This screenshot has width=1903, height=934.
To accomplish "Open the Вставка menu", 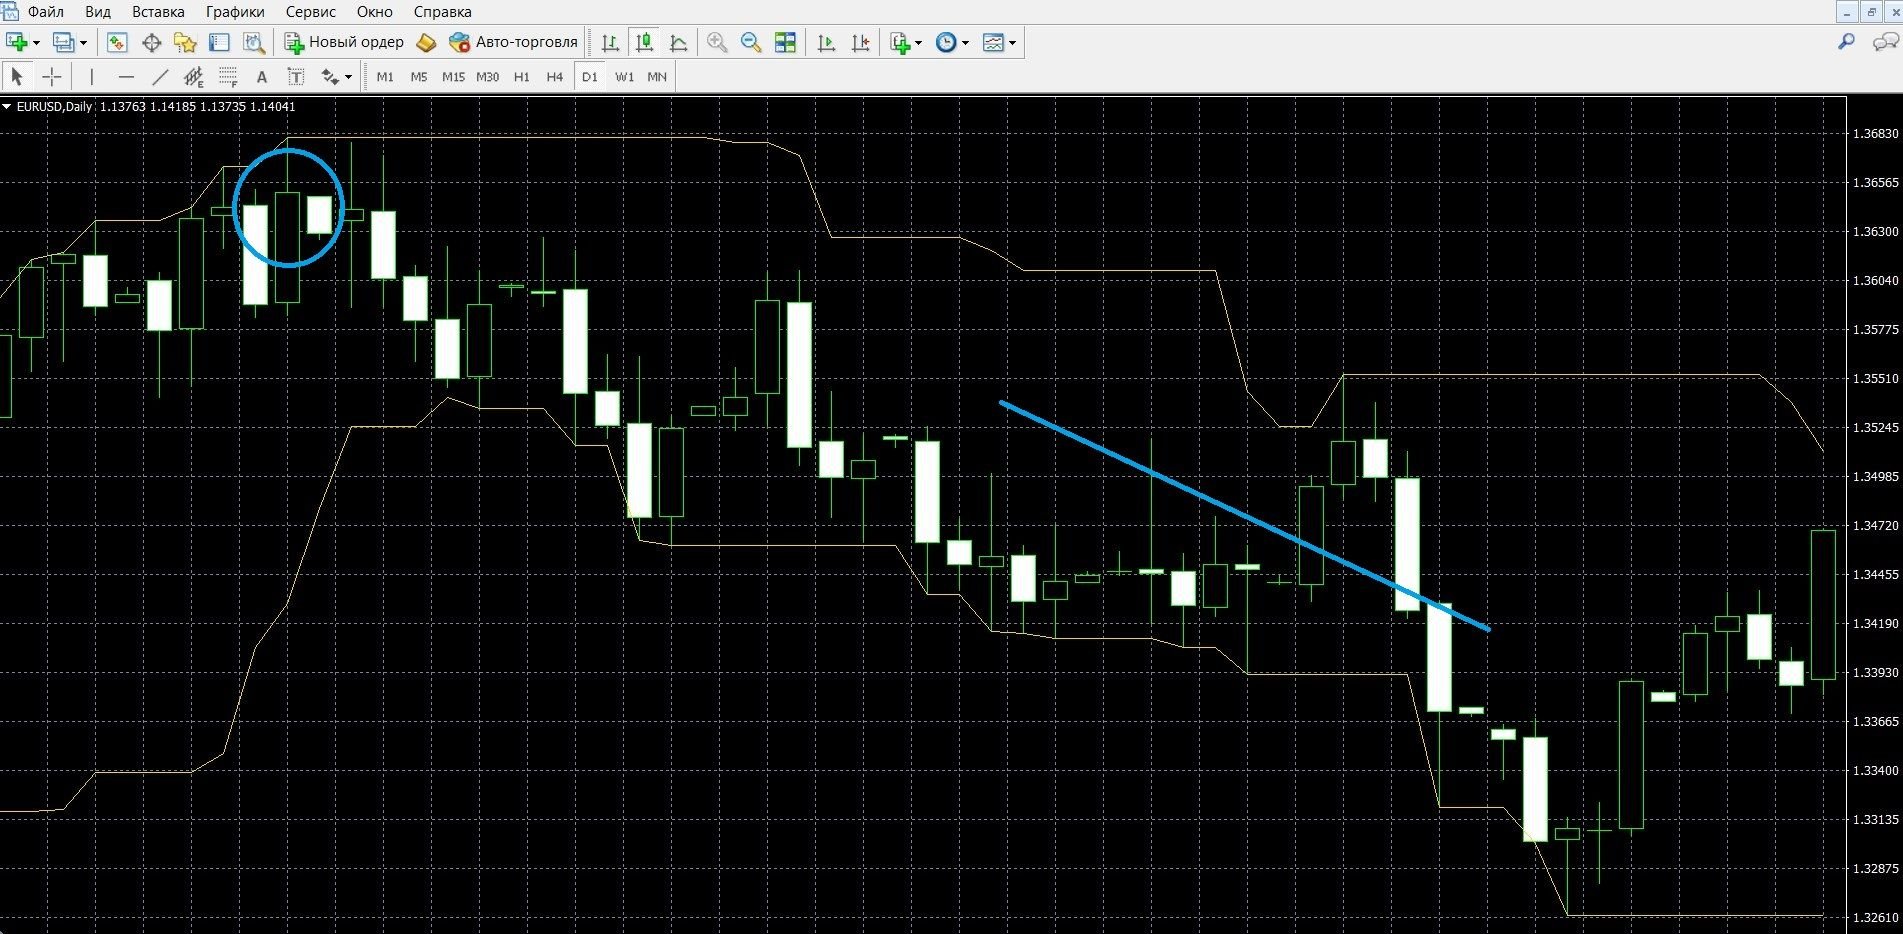I will pyautogui.click(x=158, y=12).
